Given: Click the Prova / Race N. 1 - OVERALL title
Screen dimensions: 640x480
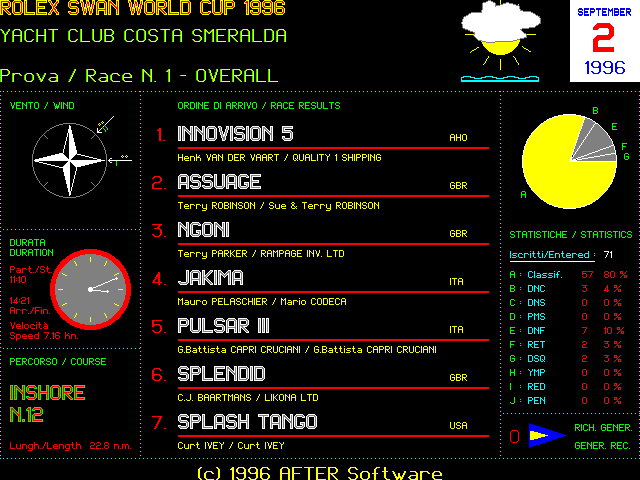Looking at the screenshot, I should coord(139,76).
